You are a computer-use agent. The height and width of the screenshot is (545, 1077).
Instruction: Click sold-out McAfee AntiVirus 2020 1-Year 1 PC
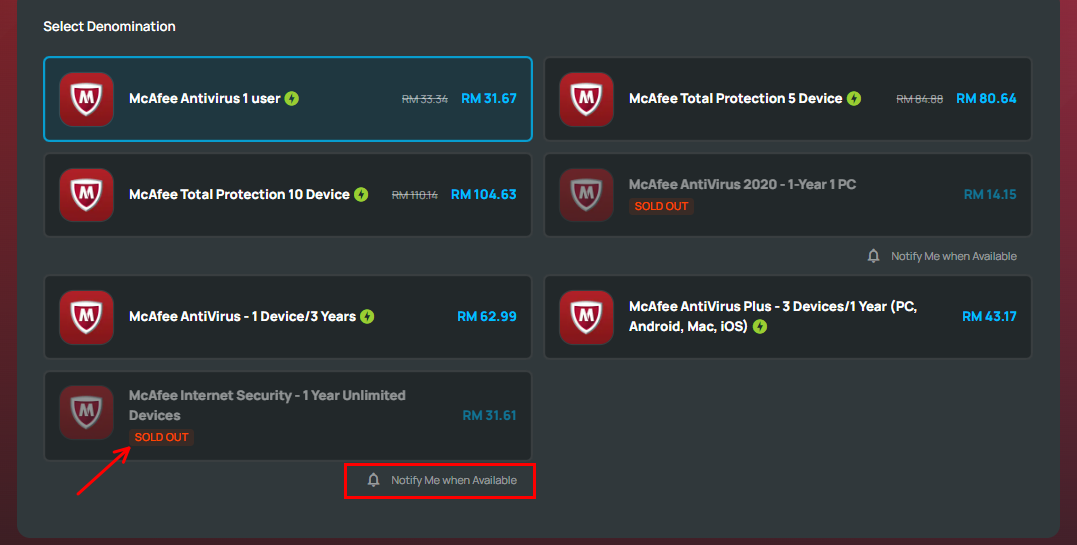pyautogui.click(x=788, y=195)
